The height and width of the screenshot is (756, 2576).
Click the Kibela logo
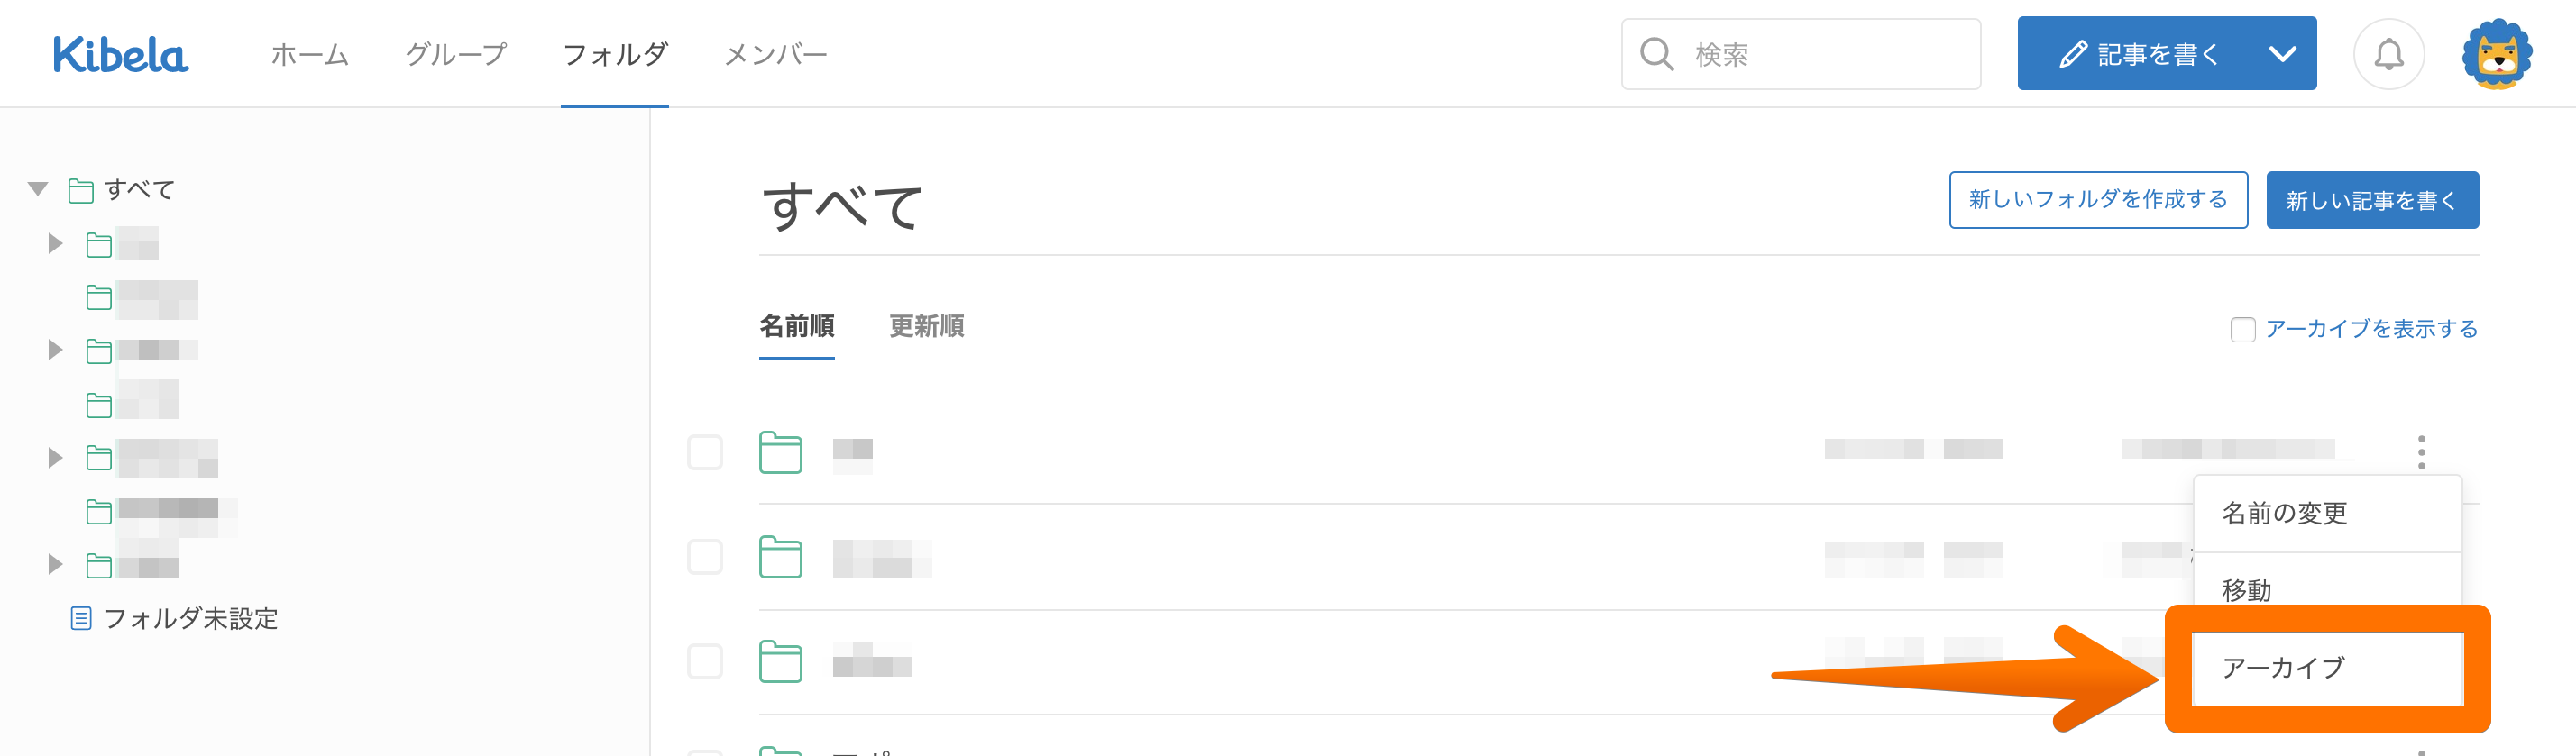[120, 54]
